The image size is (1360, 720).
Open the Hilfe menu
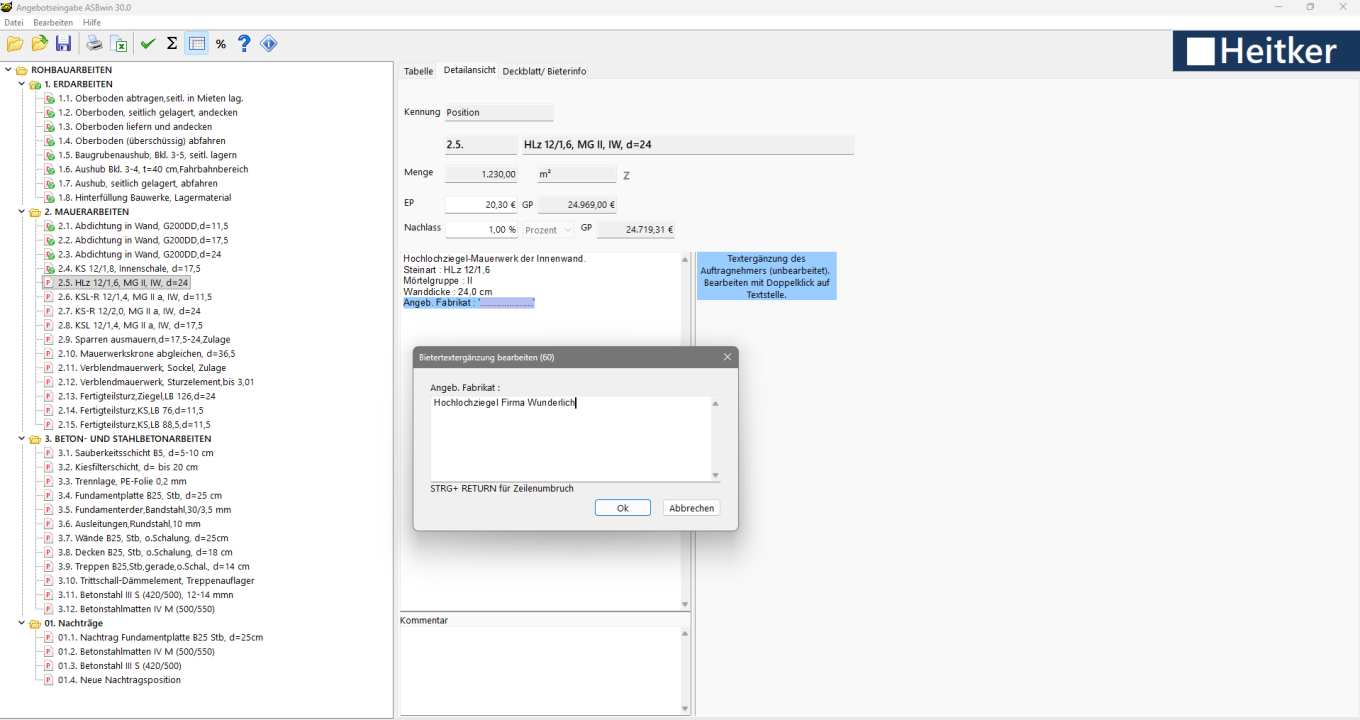pos(92,22)
